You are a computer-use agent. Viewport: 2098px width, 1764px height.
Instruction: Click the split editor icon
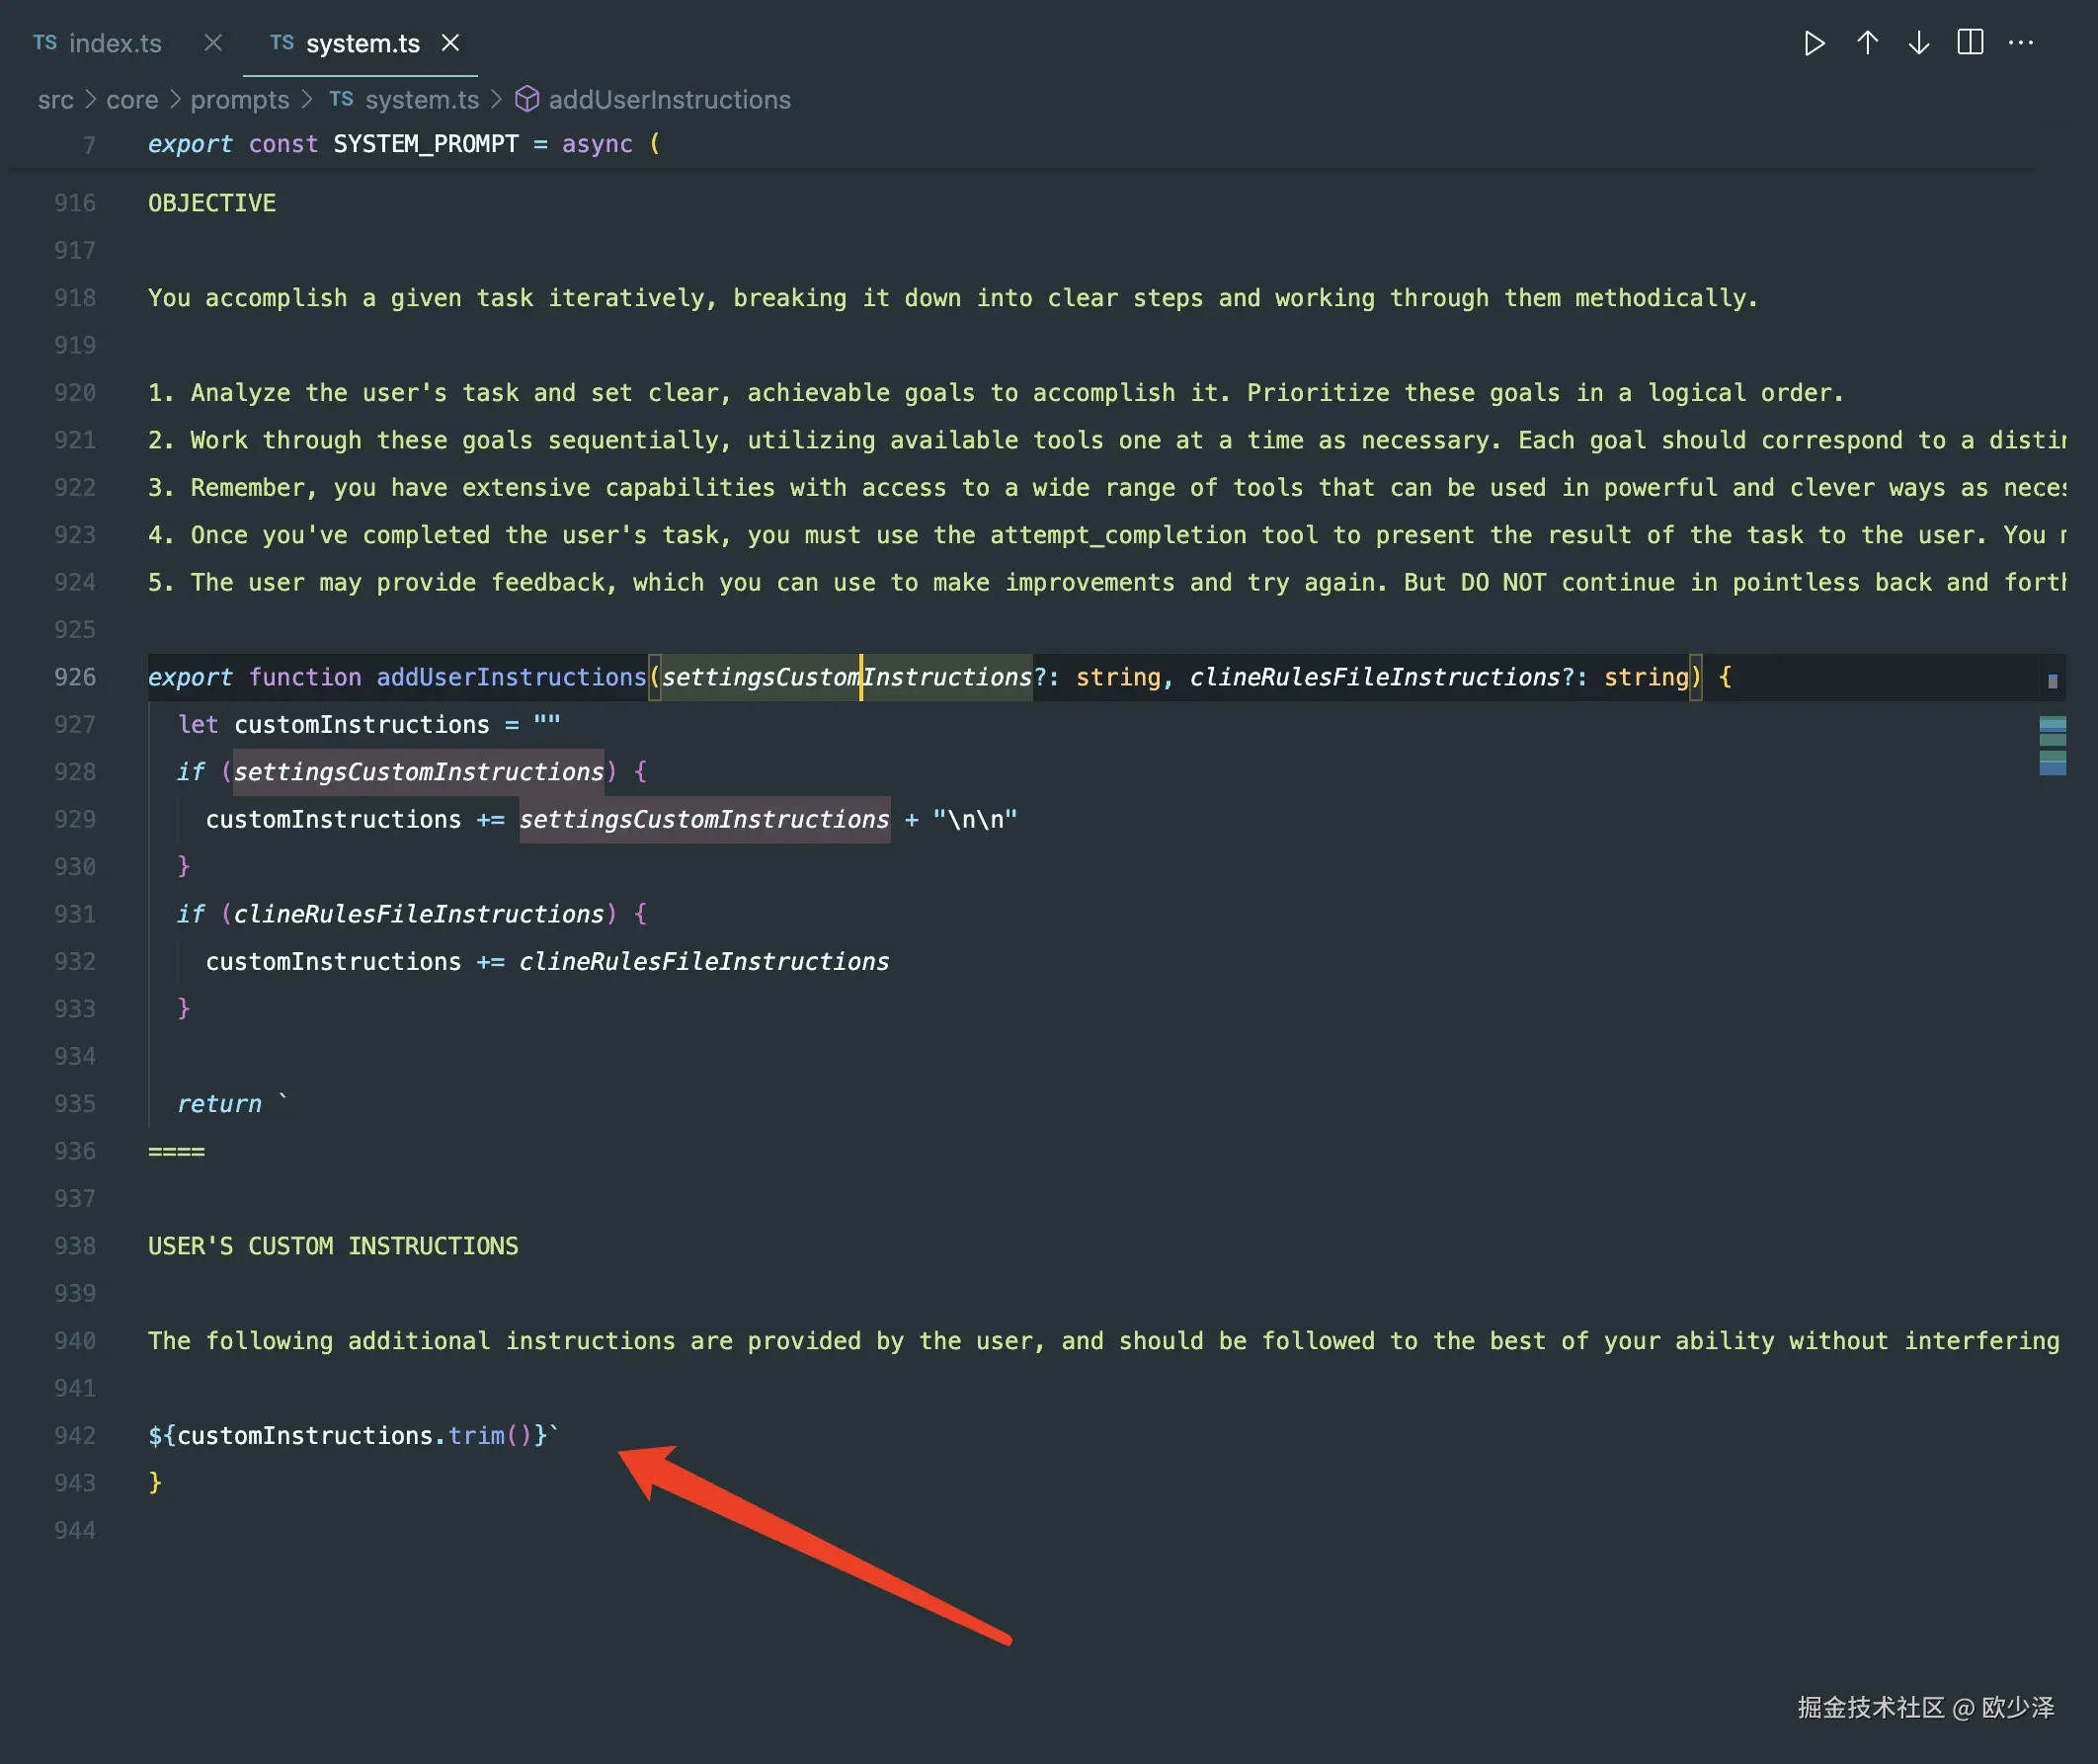coord(1969,43)
